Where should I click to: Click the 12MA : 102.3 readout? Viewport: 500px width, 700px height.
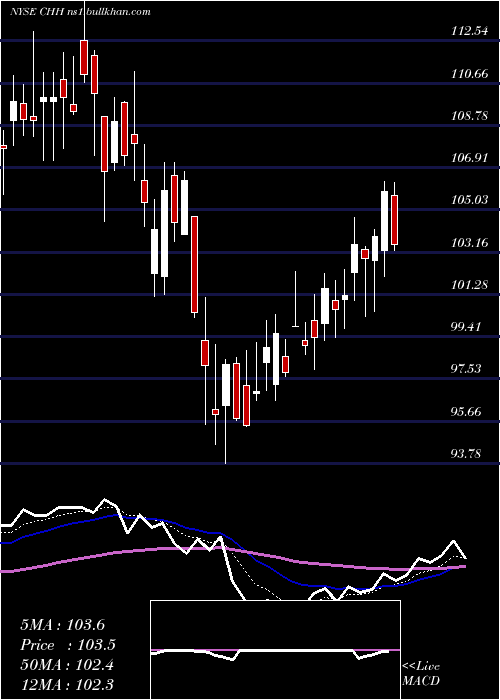(x=67, y=684)
